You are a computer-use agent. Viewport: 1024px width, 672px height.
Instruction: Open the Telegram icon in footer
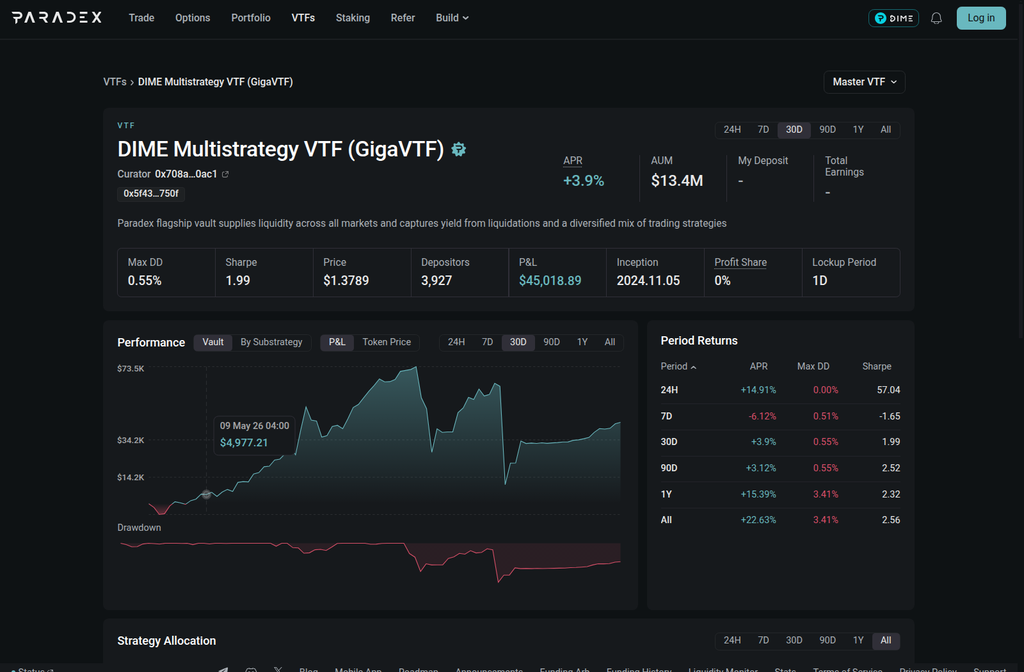(x=223, y=669)
